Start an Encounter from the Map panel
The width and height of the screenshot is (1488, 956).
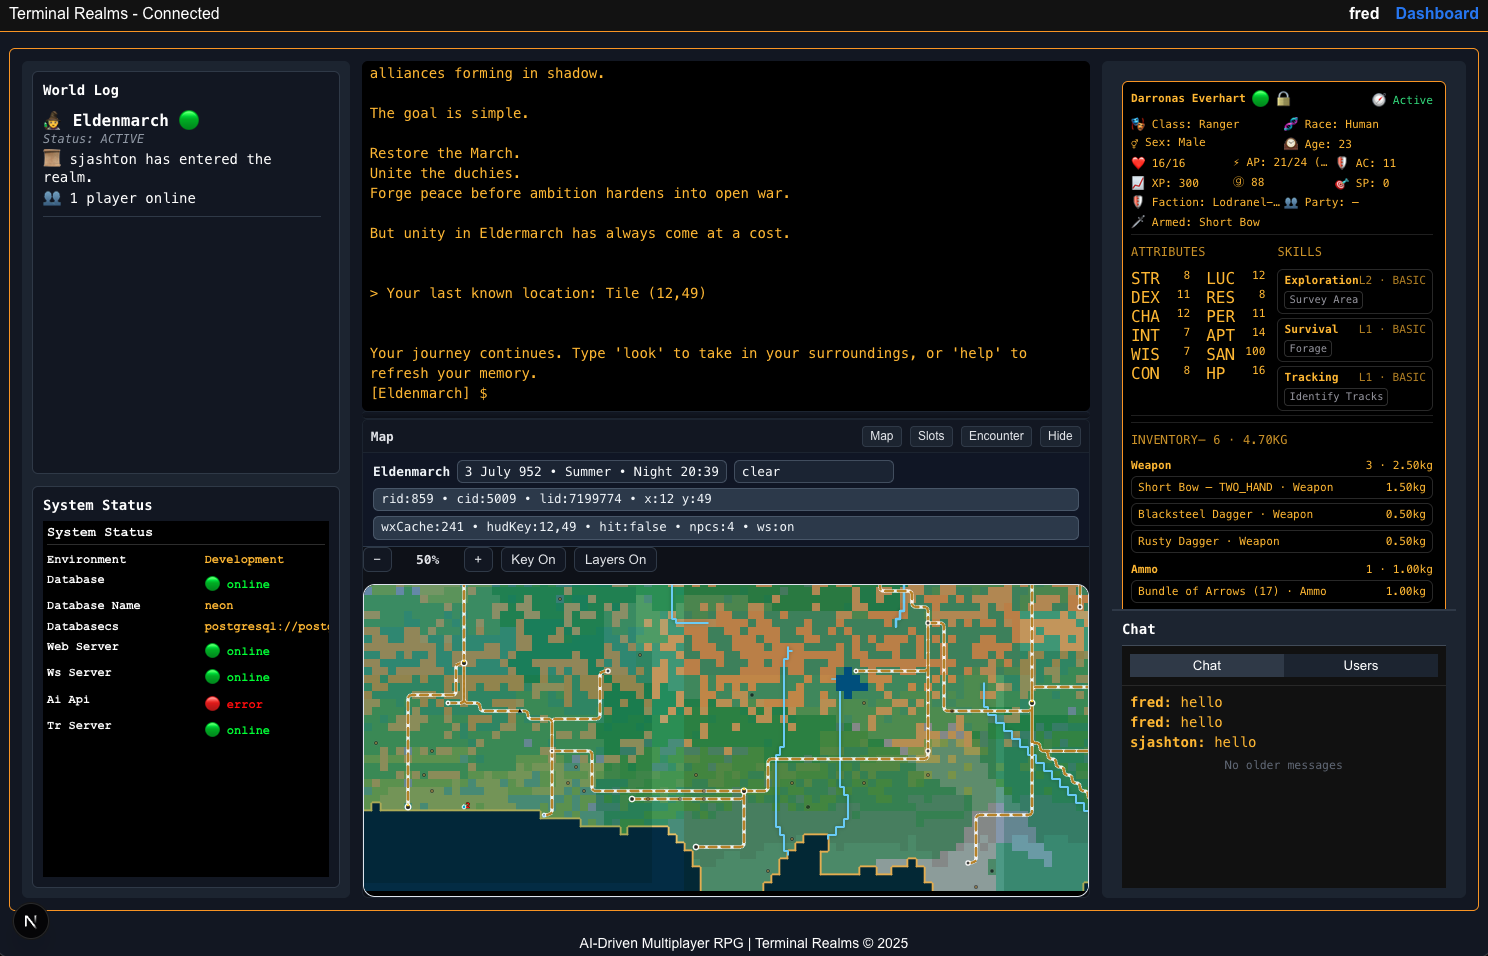click(x=996, y=436)
